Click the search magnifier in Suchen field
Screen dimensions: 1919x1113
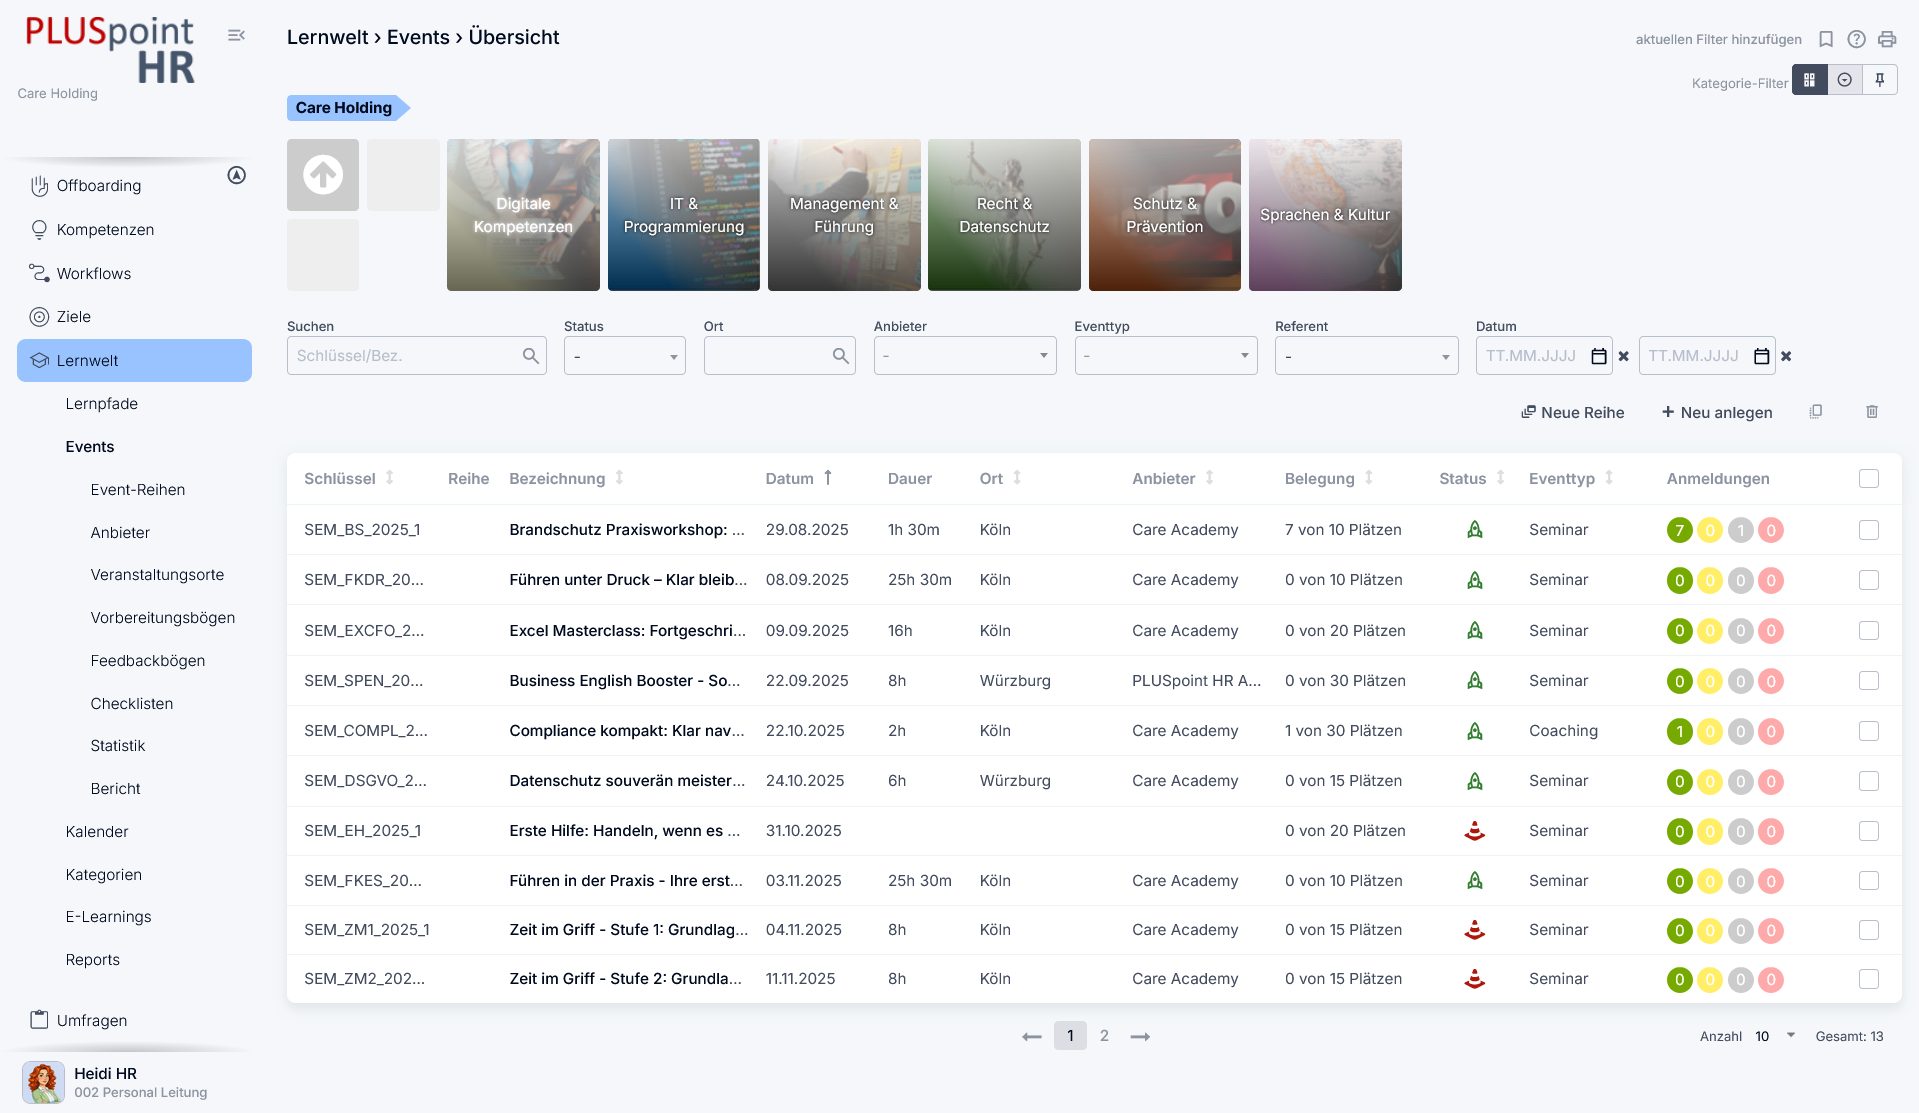[x=530, y=356]
